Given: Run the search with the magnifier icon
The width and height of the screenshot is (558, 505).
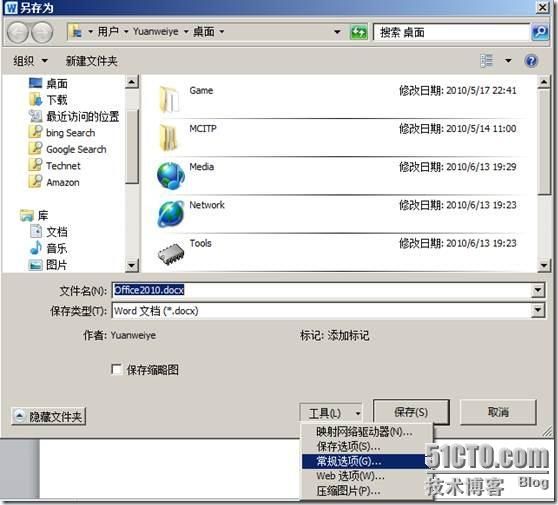Looking at the screenshot, I should pos(540,32).
